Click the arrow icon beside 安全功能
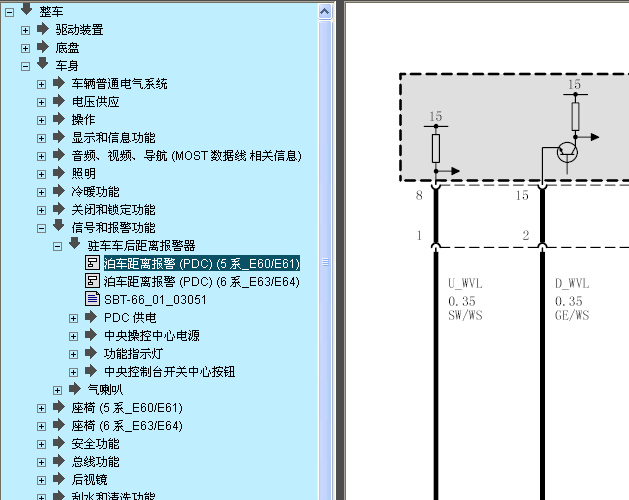The height and width of the screenshot is (500, 629). (x=59, y=442)
